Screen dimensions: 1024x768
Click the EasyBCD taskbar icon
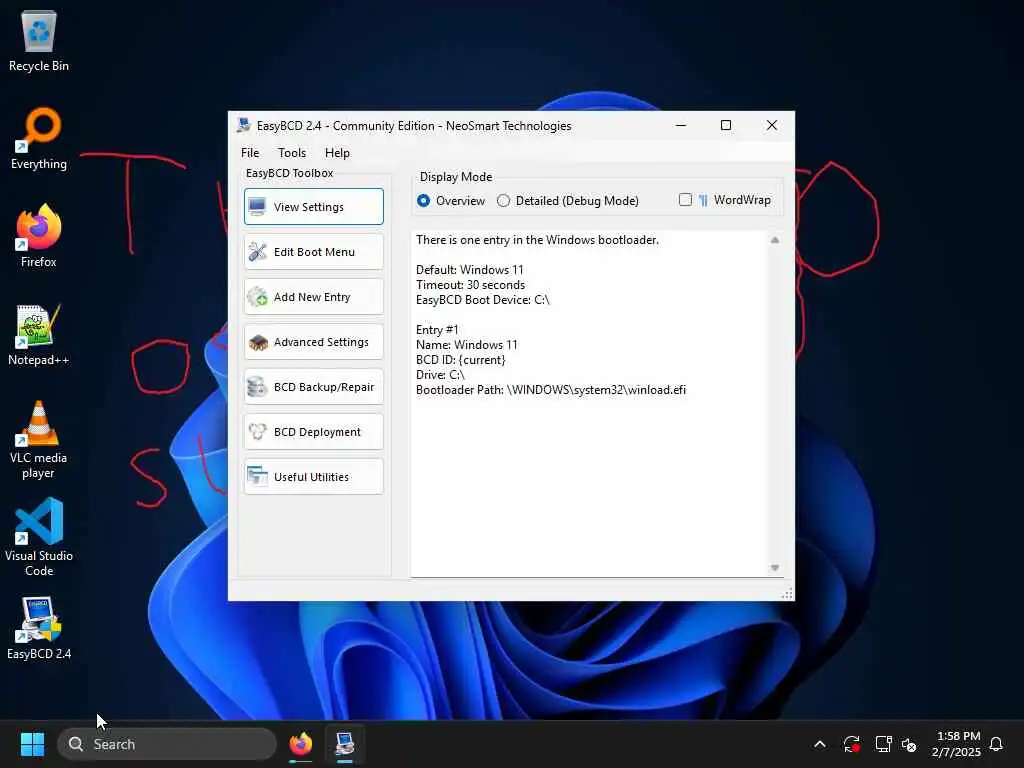[x=345, y=744]
